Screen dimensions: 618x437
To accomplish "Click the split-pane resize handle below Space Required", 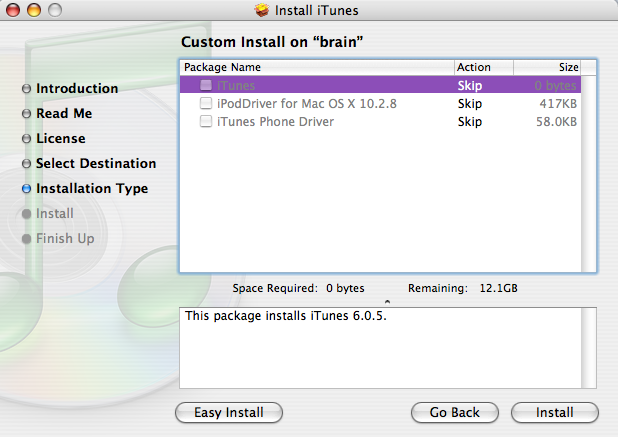I will point(387,302).
